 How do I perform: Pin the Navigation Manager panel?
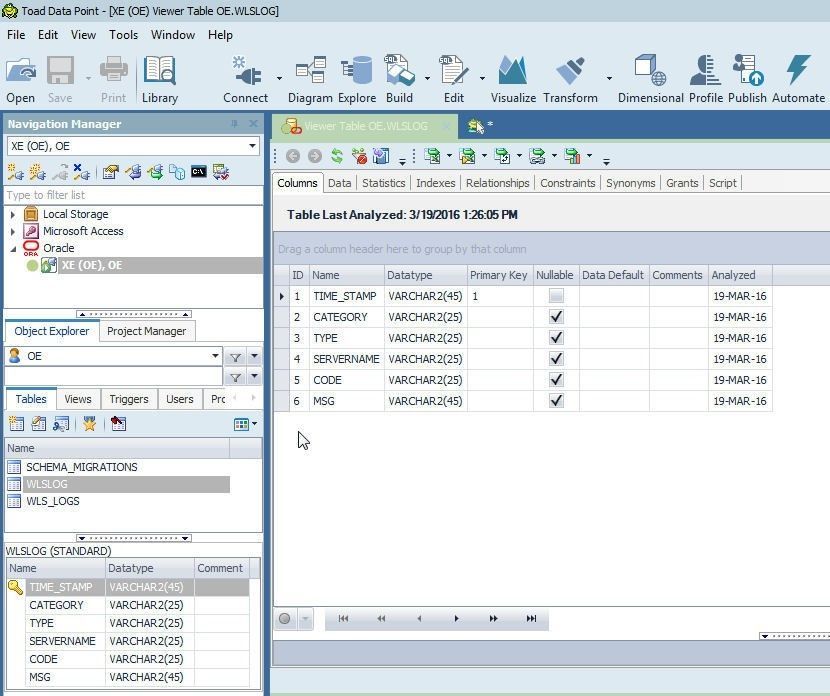pyautogui.click(x=234, y=124)
